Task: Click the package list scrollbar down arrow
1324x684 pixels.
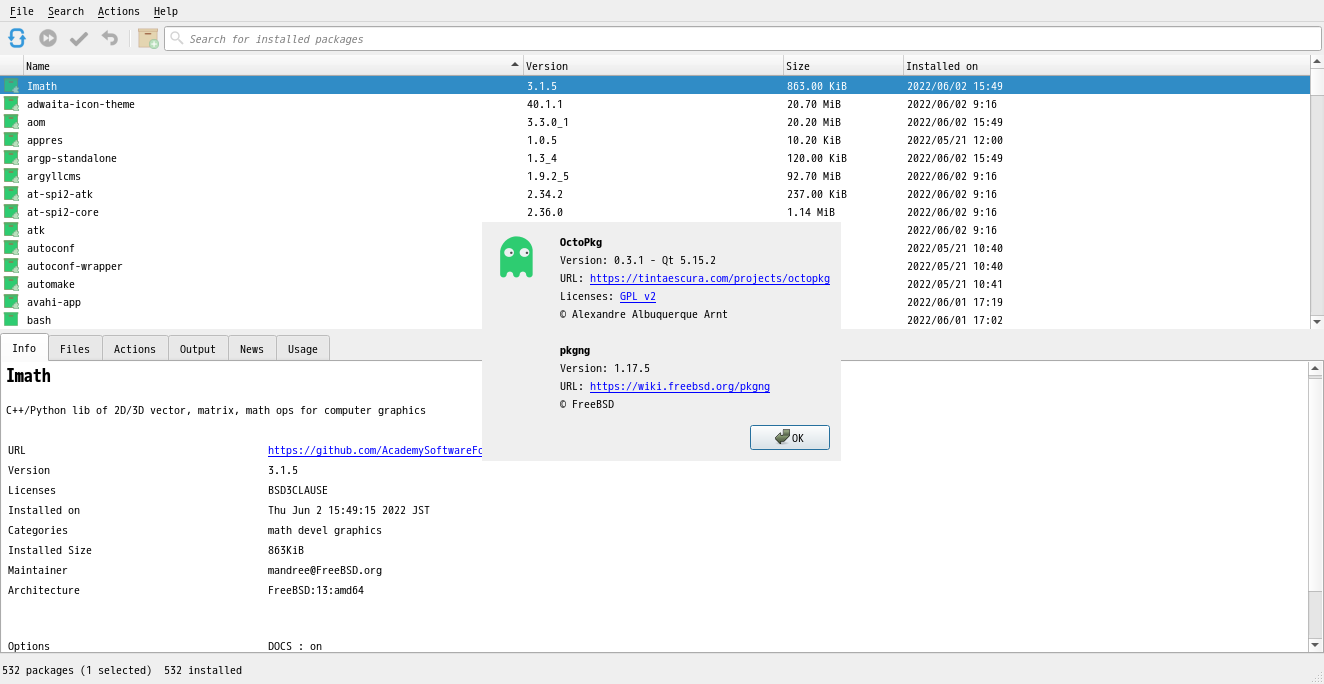Action: click(x=1317, y=322)
